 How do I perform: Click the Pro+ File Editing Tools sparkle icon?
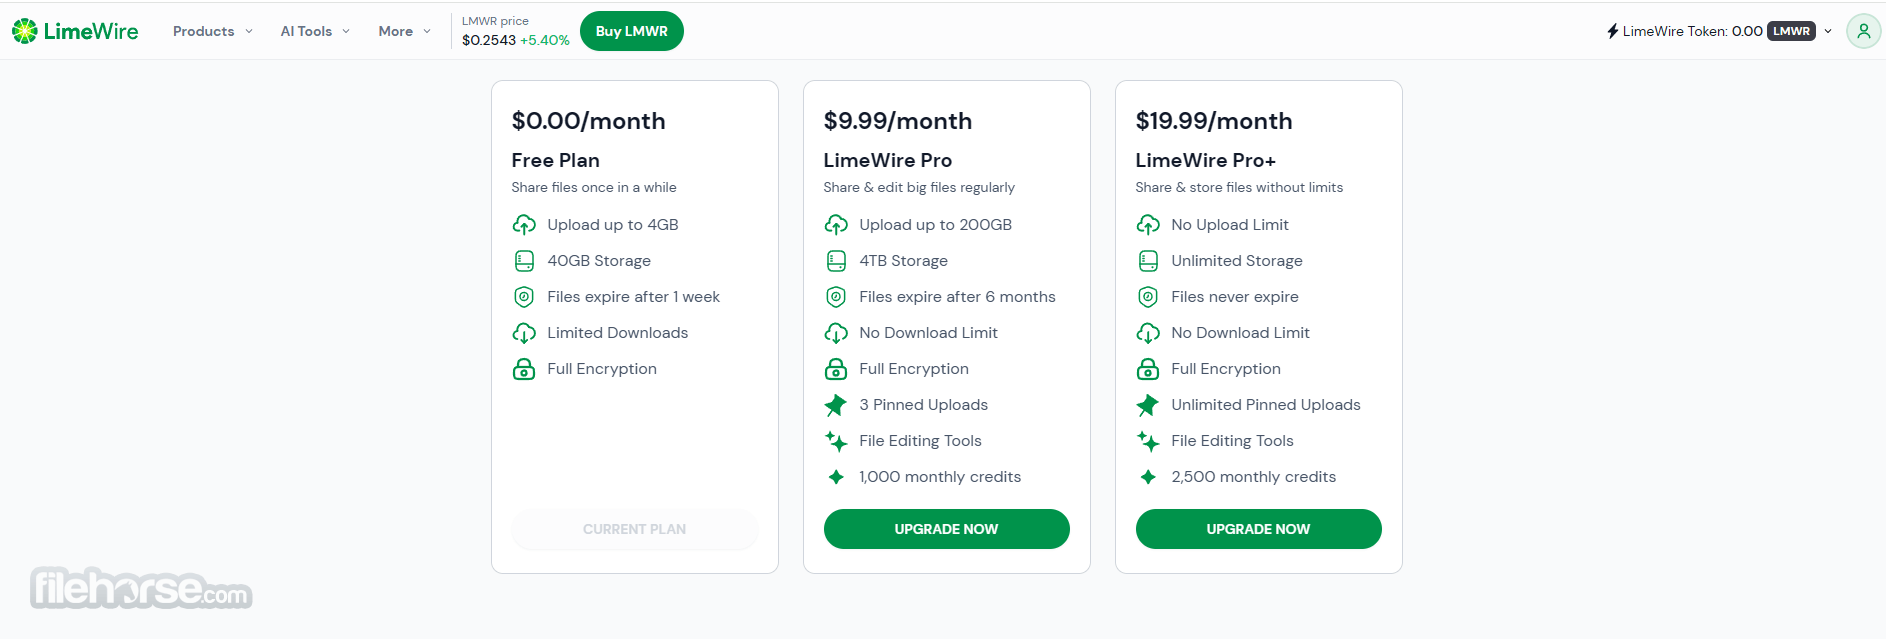tap(1148, 441)
